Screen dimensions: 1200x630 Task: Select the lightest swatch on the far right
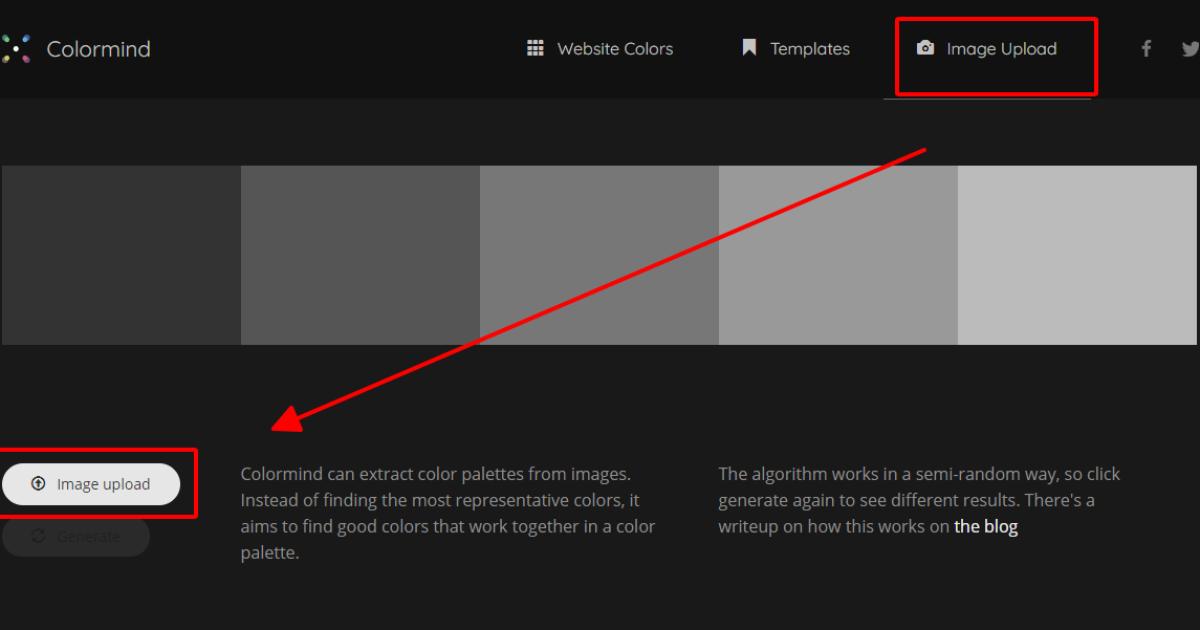coord(1078,254)
